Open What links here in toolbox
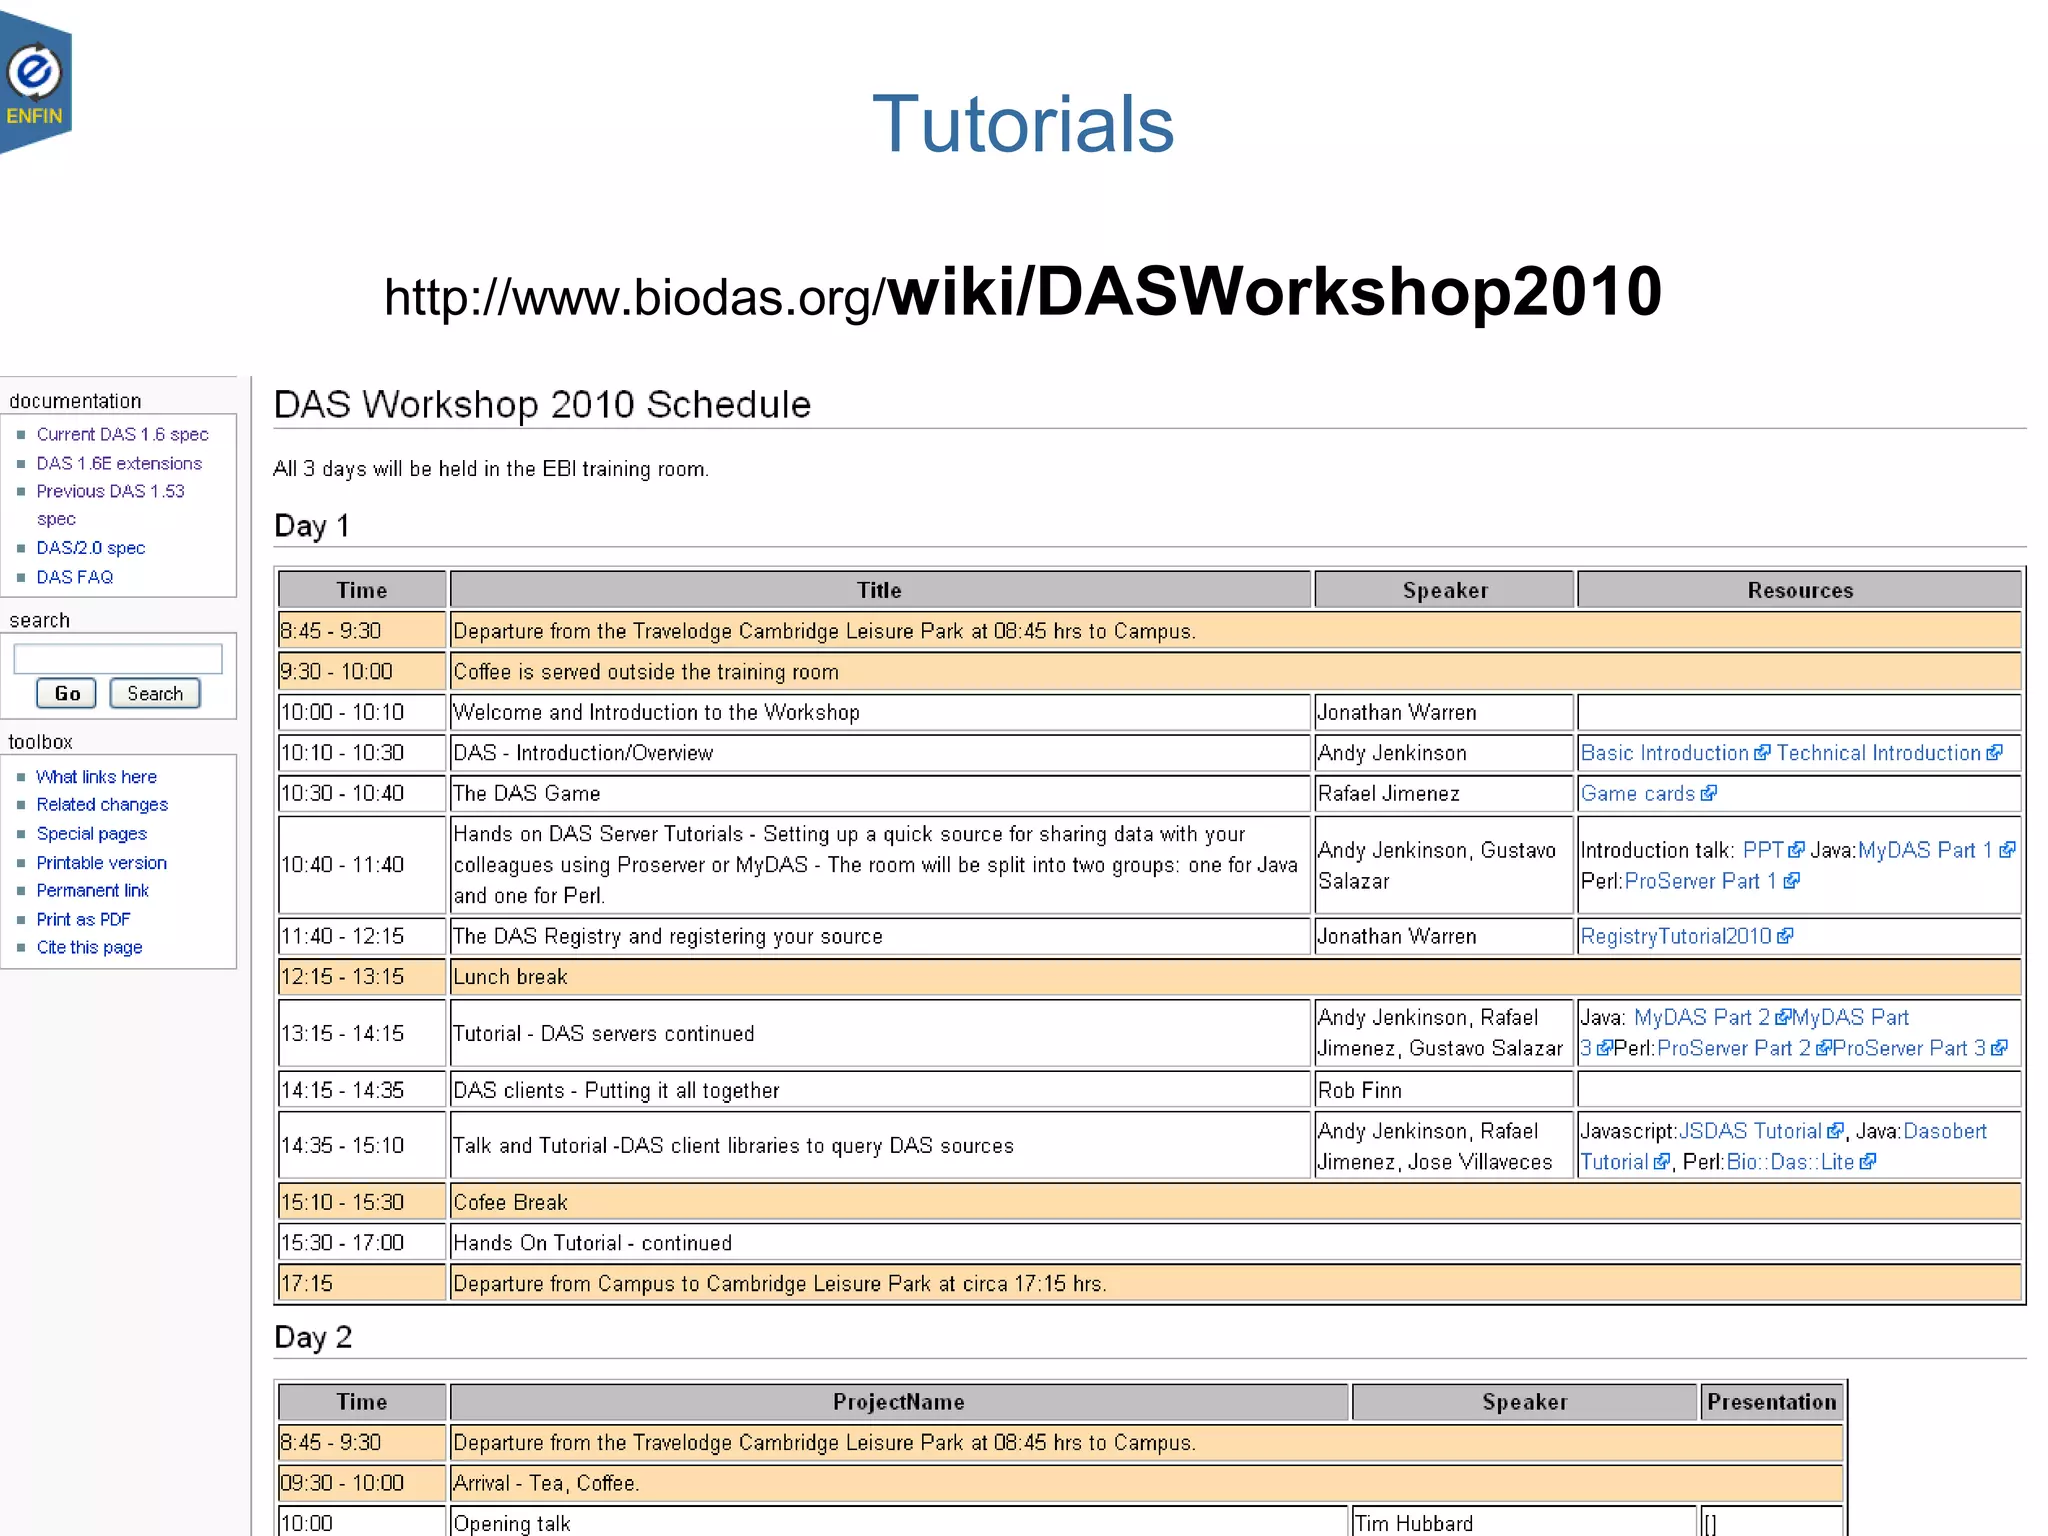 96,777
